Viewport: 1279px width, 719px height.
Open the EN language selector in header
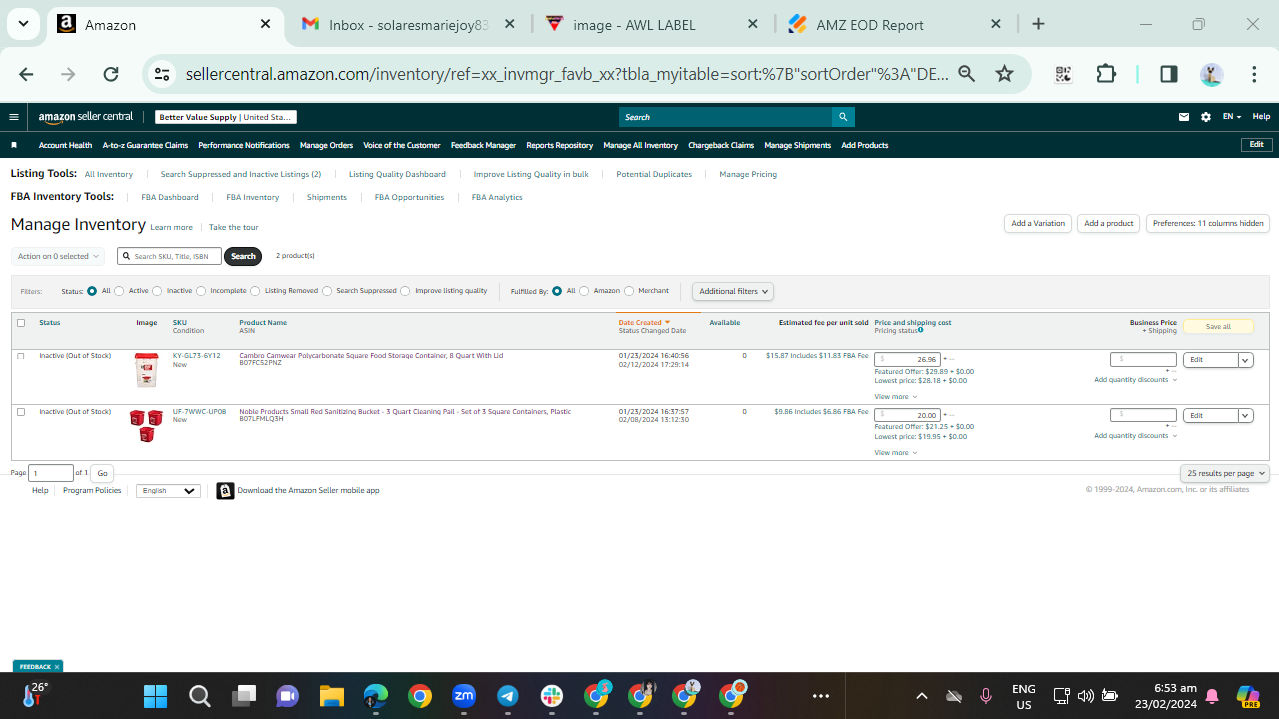point(1232,117)
